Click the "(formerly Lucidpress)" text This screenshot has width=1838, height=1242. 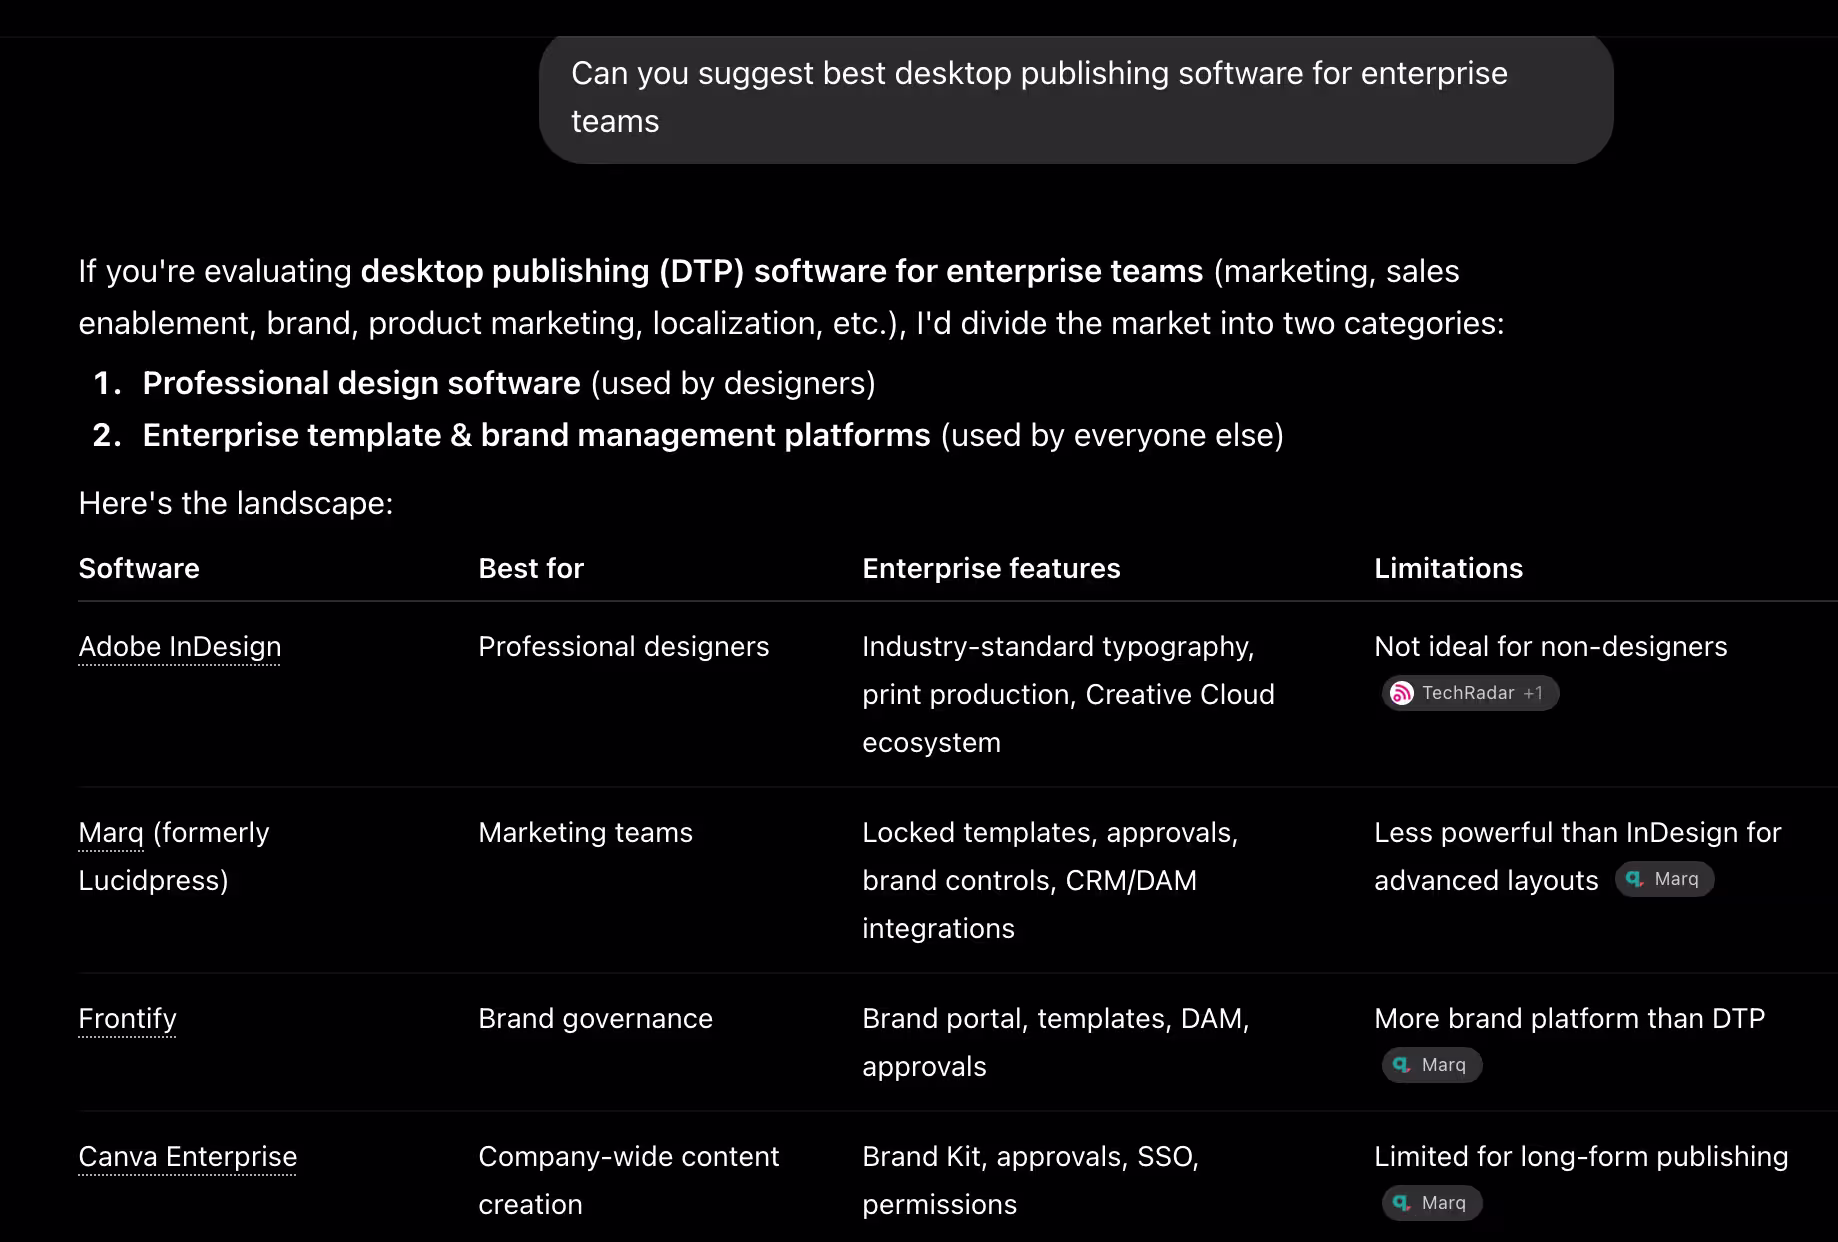174,857
